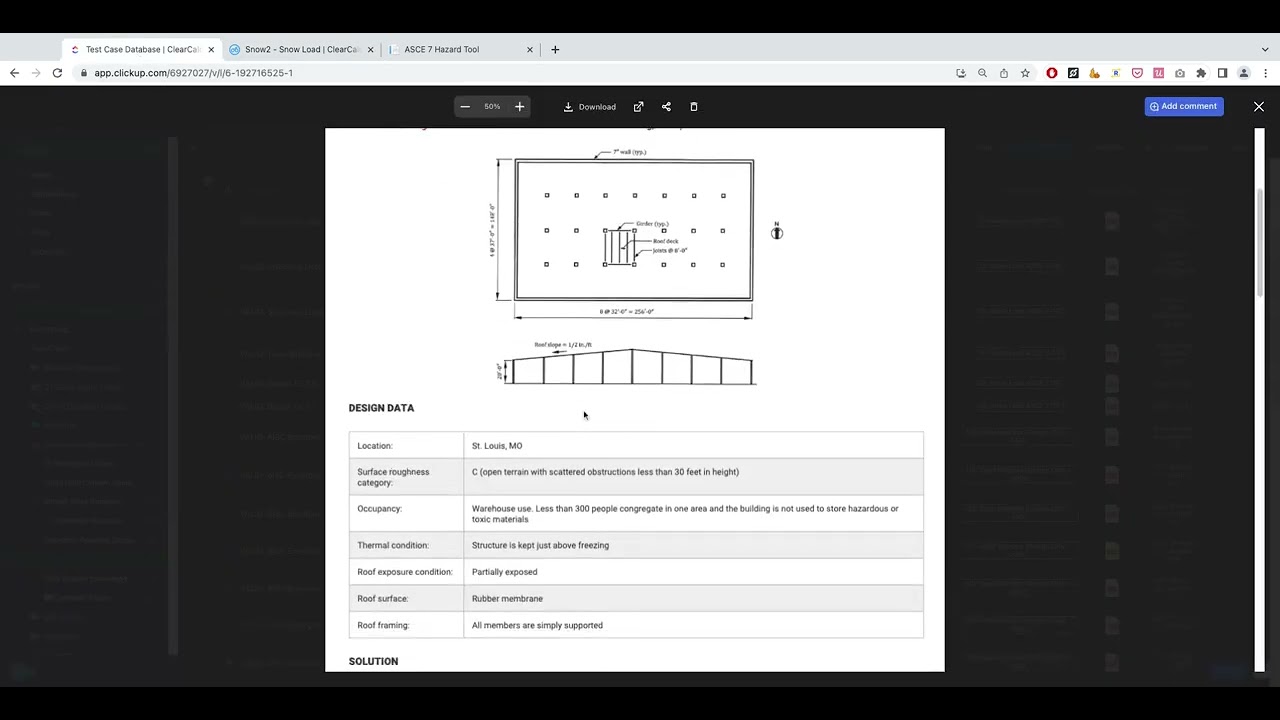Open the Extensions puzzle menu
The height and width of the screenshot is (720, 1280).
point(1201,73)
